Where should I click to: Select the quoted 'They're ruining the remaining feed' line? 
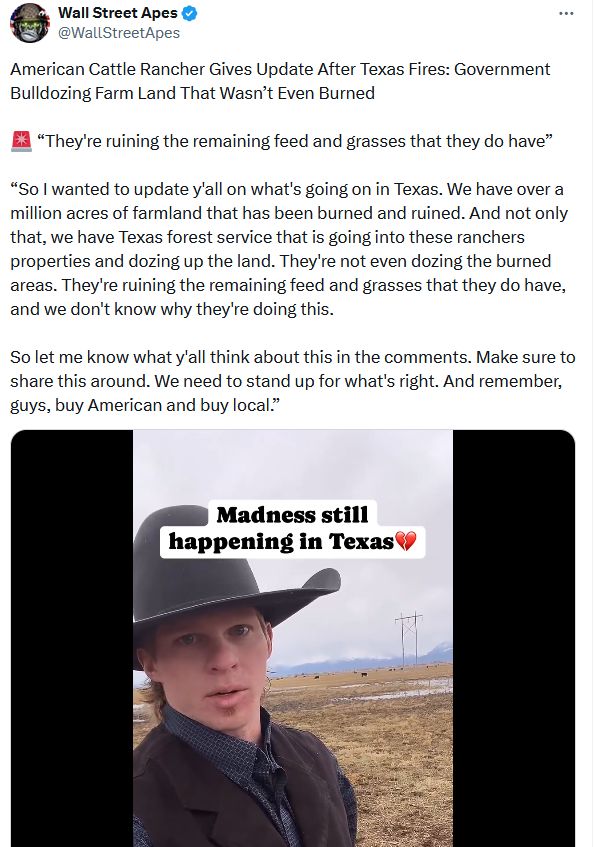(295, 141)
